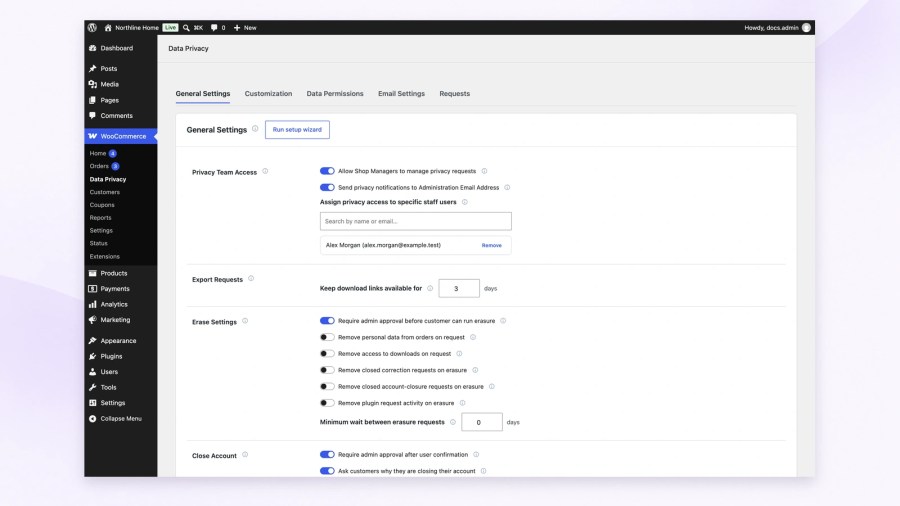Show info tooltip for Privacy Team Access

tap(265, 171)
